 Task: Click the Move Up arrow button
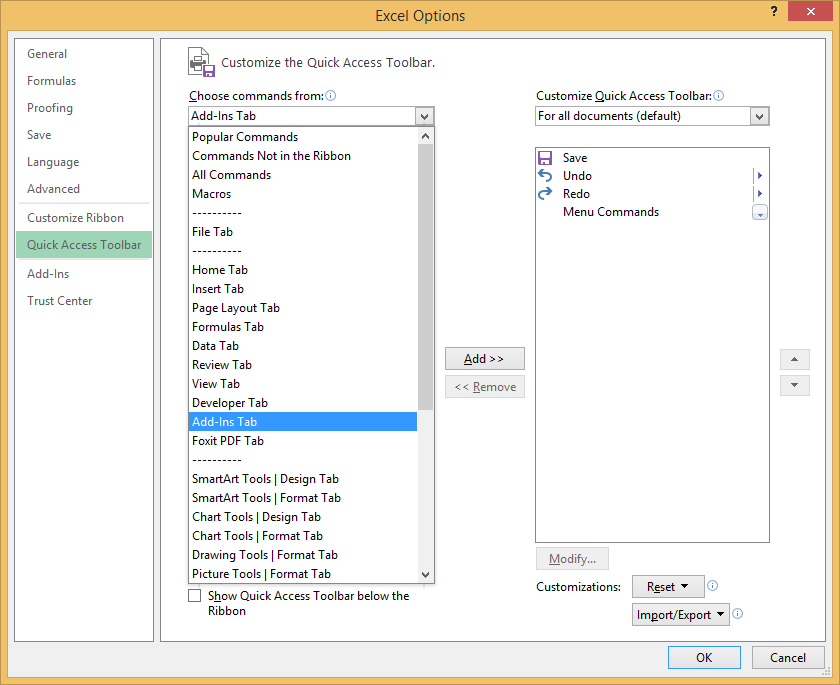[x=794, y=359]
